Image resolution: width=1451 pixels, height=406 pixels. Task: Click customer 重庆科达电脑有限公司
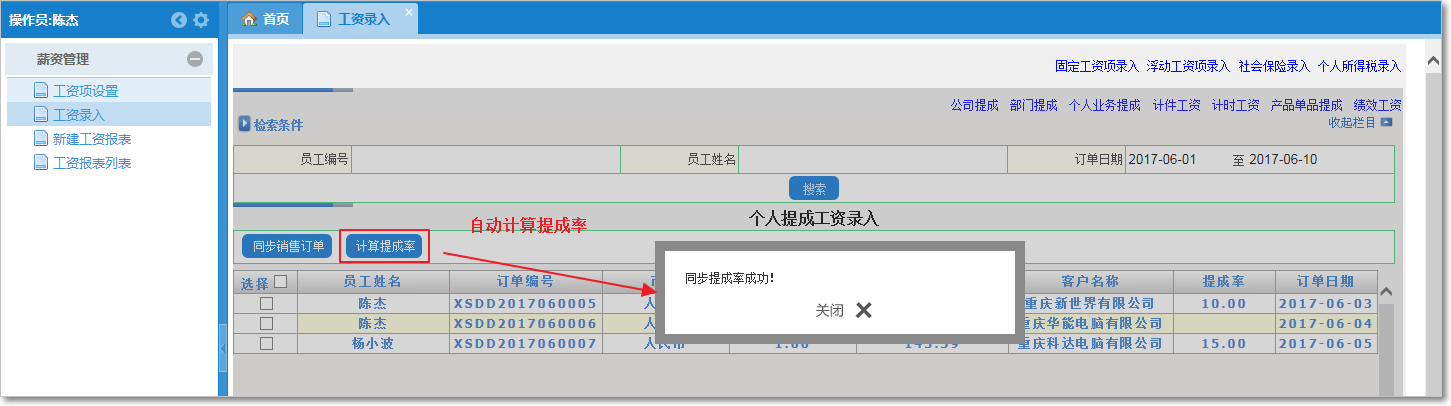point(1089,343)
